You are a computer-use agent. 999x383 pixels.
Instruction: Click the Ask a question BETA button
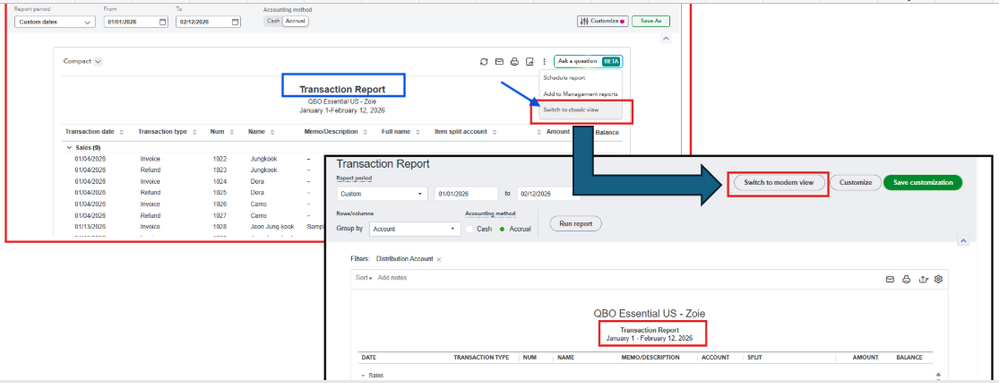click(588, 61)
